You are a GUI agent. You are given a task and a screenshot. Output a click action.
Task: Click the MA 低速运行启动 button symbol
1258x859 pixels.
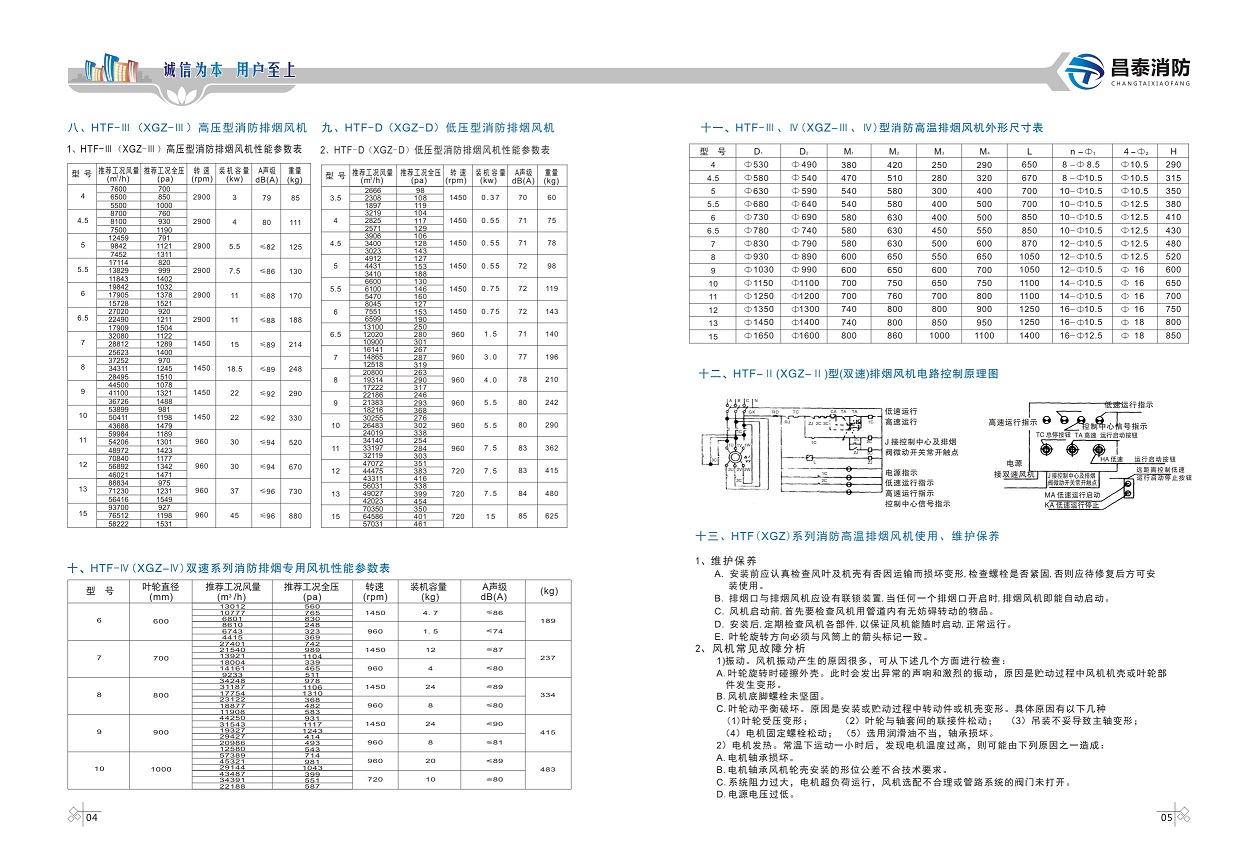(1129, 483)
